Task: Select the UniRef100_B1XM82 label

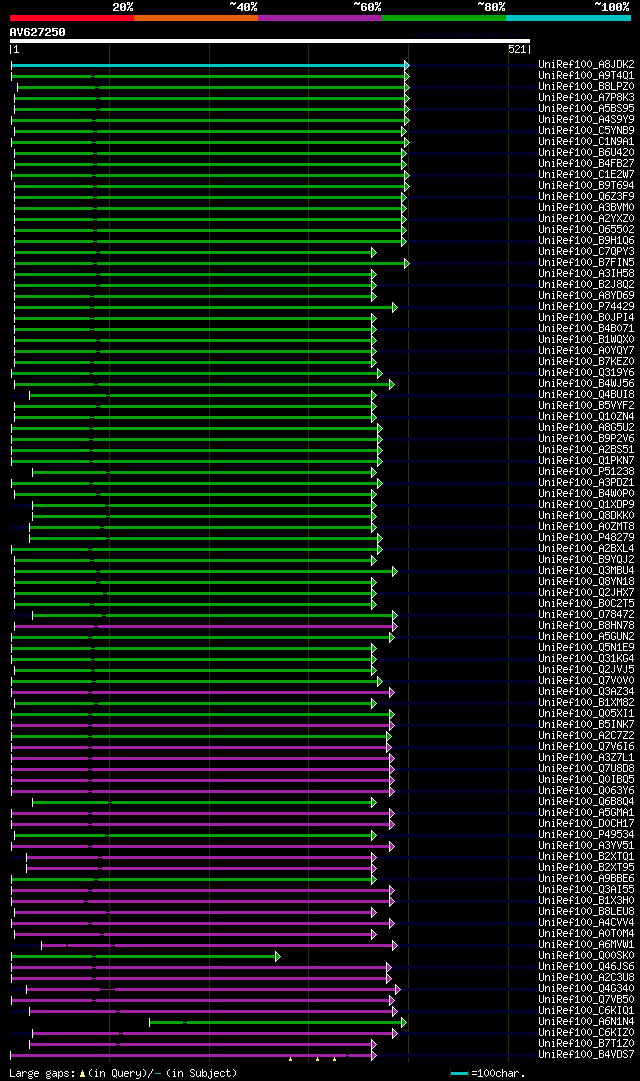Action: (x=586, y=703)
